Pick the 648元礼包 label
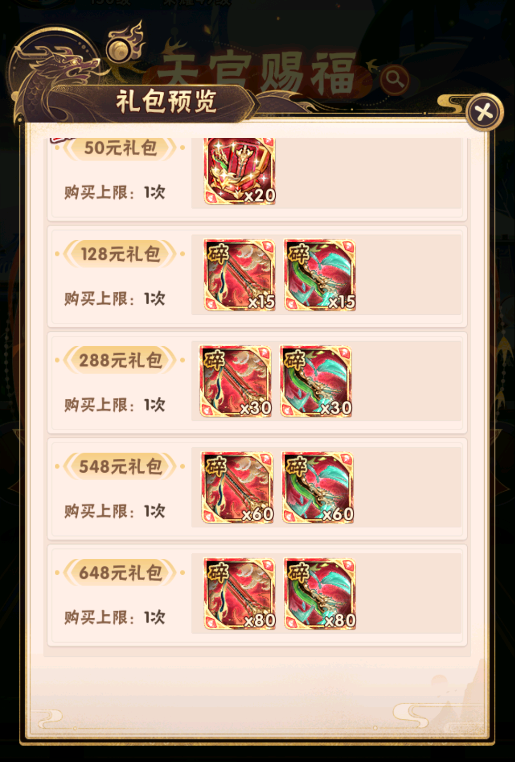The width and height of the screenshot is (515, 762). [120, 573]
